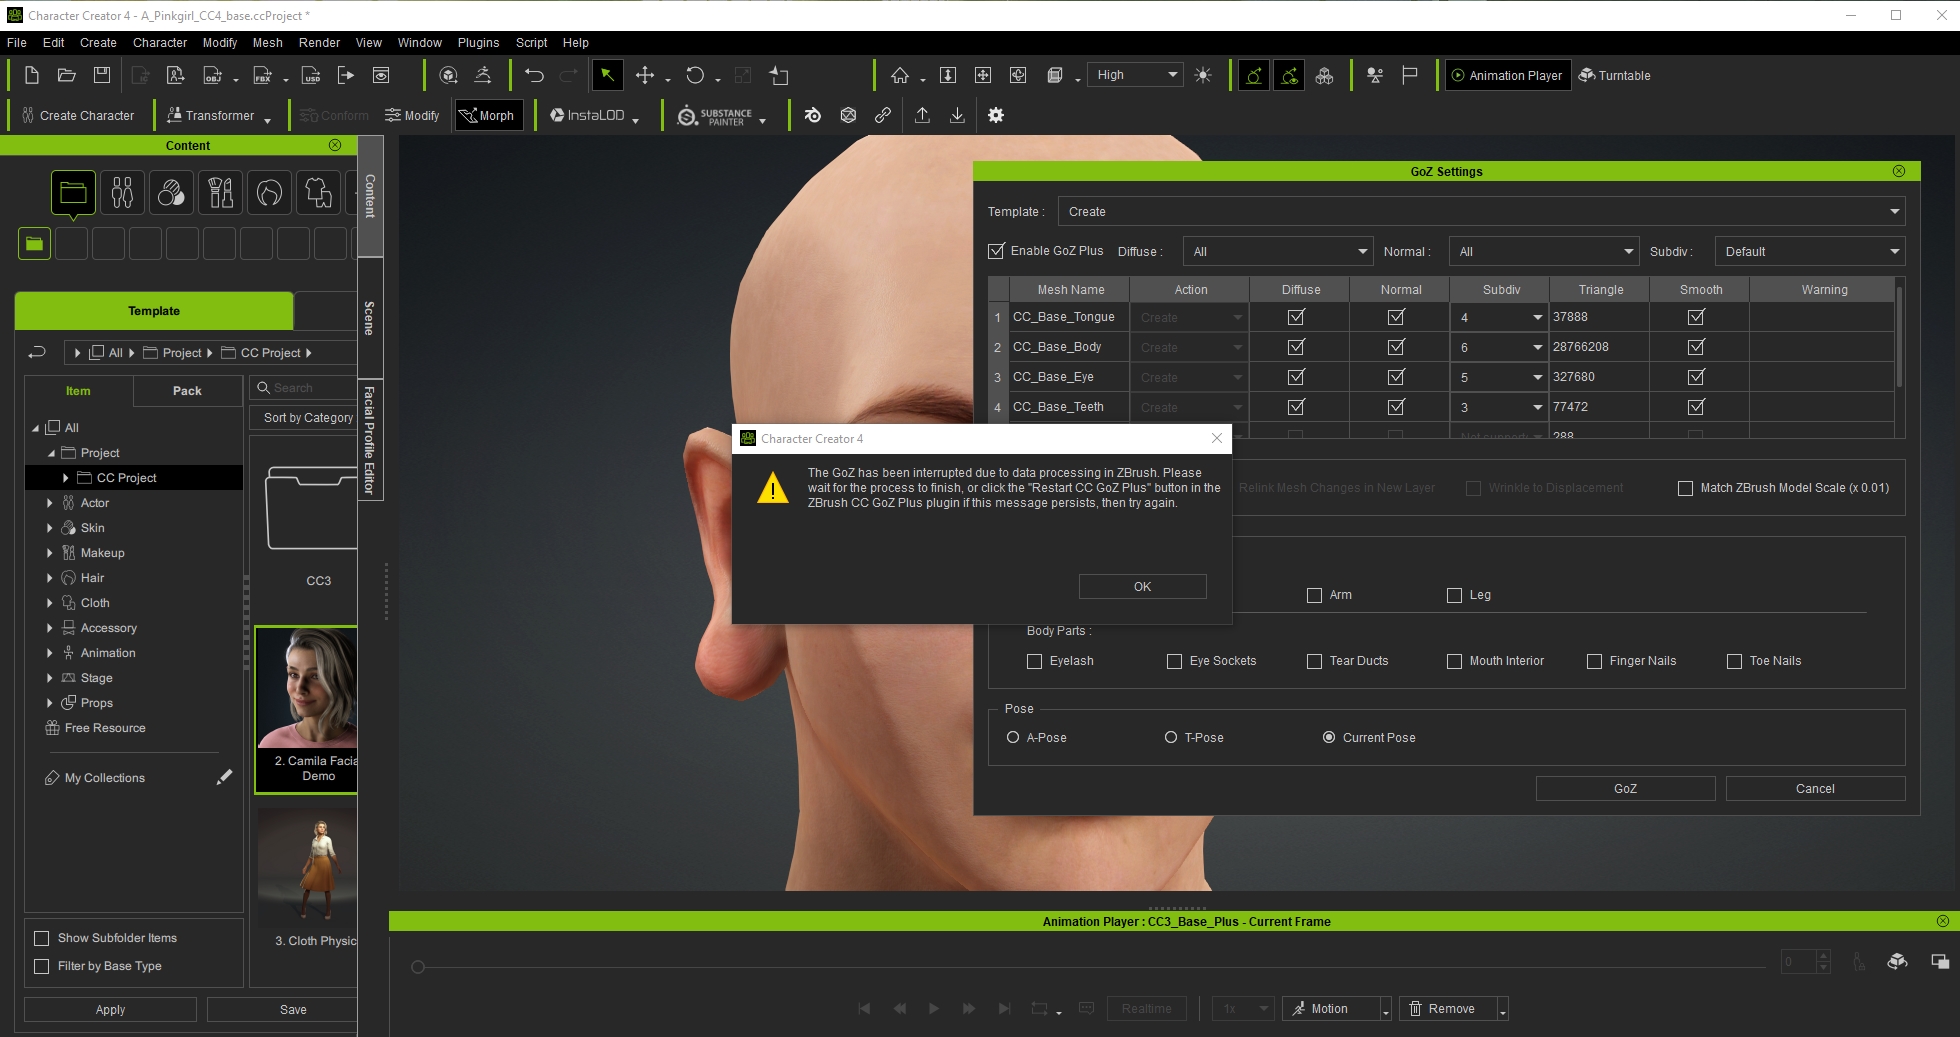Enable Match ZBrush Model Scale checkbox
Viewport: 1960px width, 1037px height.
click(1685, 488)
